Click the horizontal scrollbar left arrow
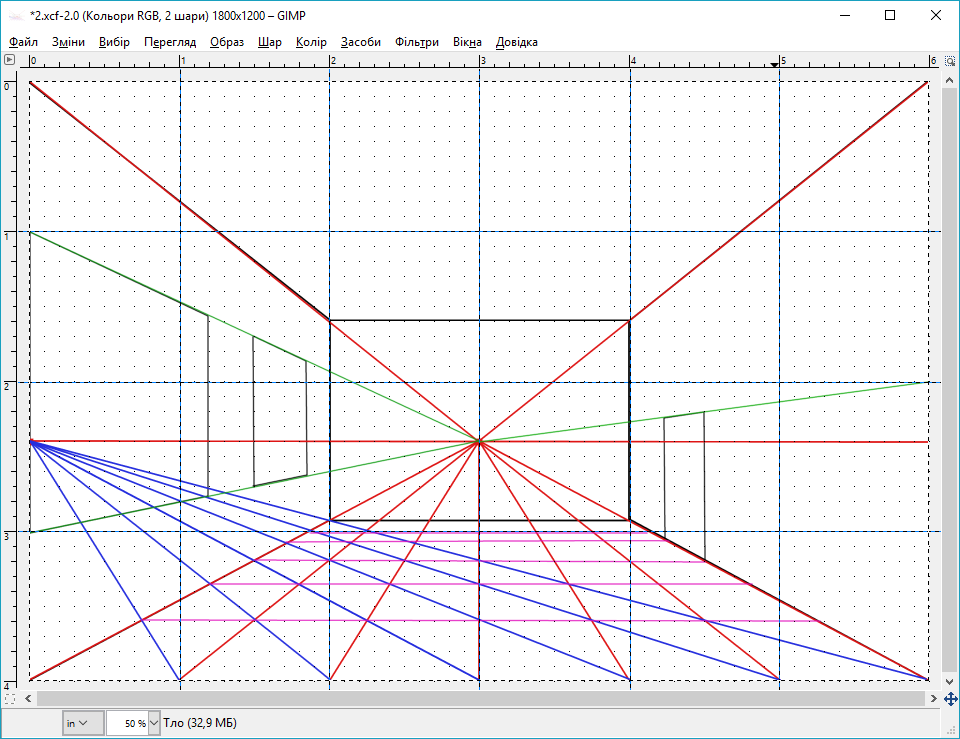The width and height of the screenshot is (960, 739). (28, 699)
